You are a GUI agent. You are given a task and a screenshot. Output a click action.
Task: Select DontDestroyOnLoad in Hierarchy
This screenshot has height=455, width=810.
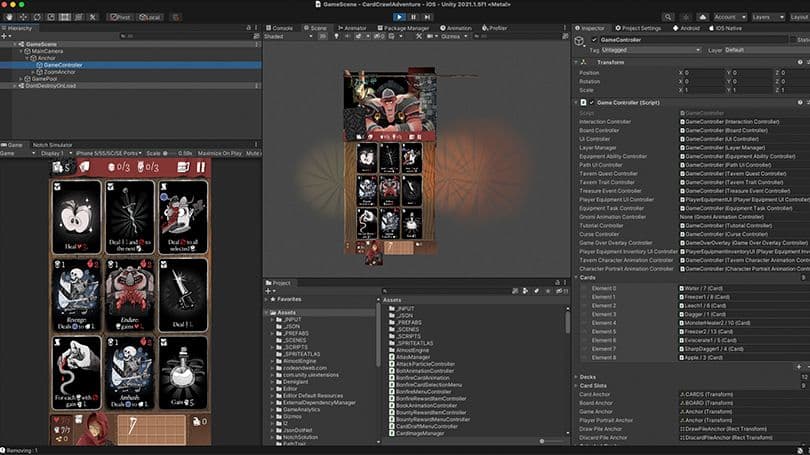click(x=51, y=86)
